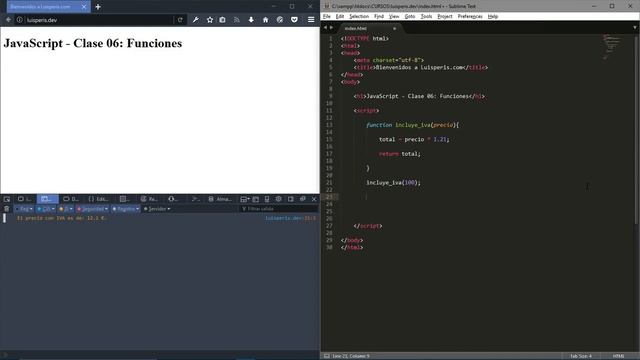Click the Sublime minimap code preview

[x=611, y=47]
